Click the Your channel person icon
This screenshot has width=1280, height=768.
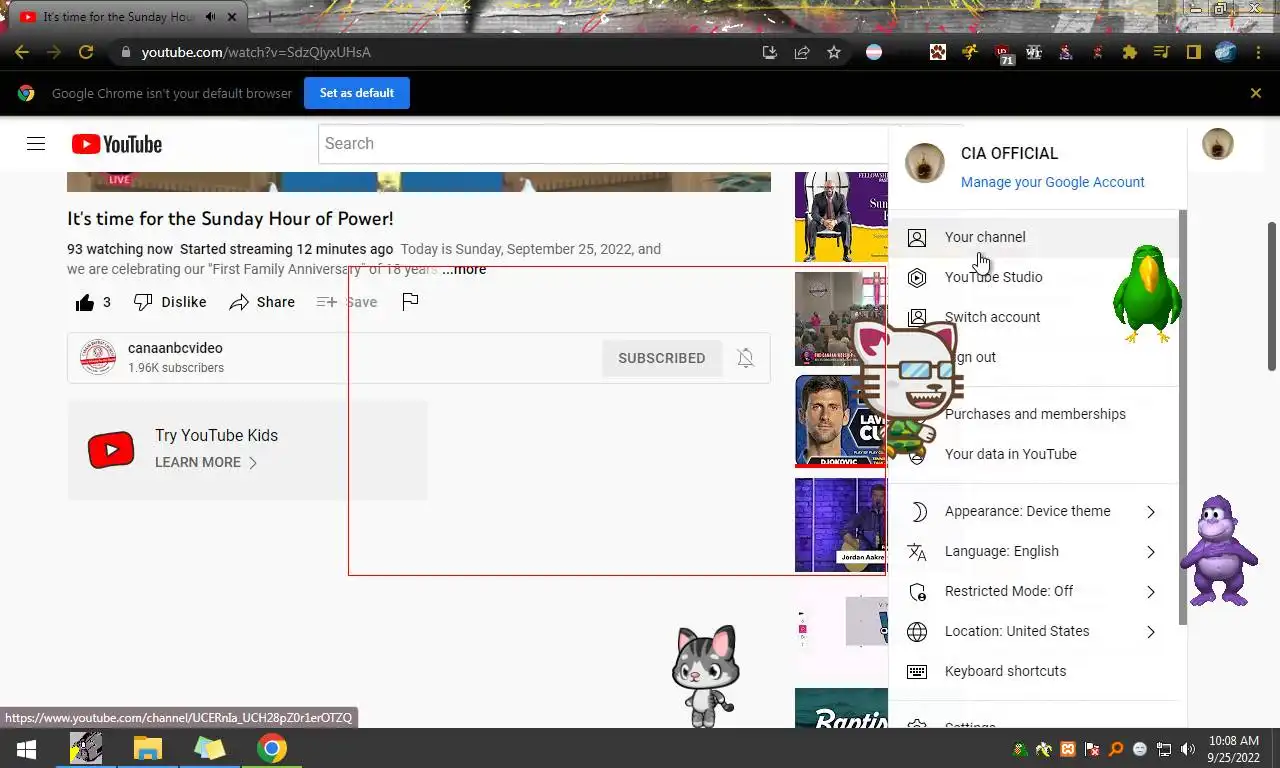pos(917,237)
